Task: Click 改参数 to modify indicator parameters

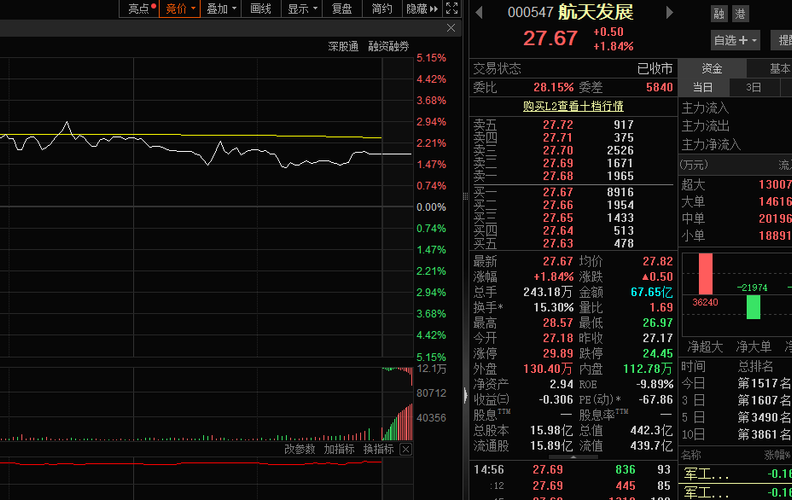Action: click(300, 449)
